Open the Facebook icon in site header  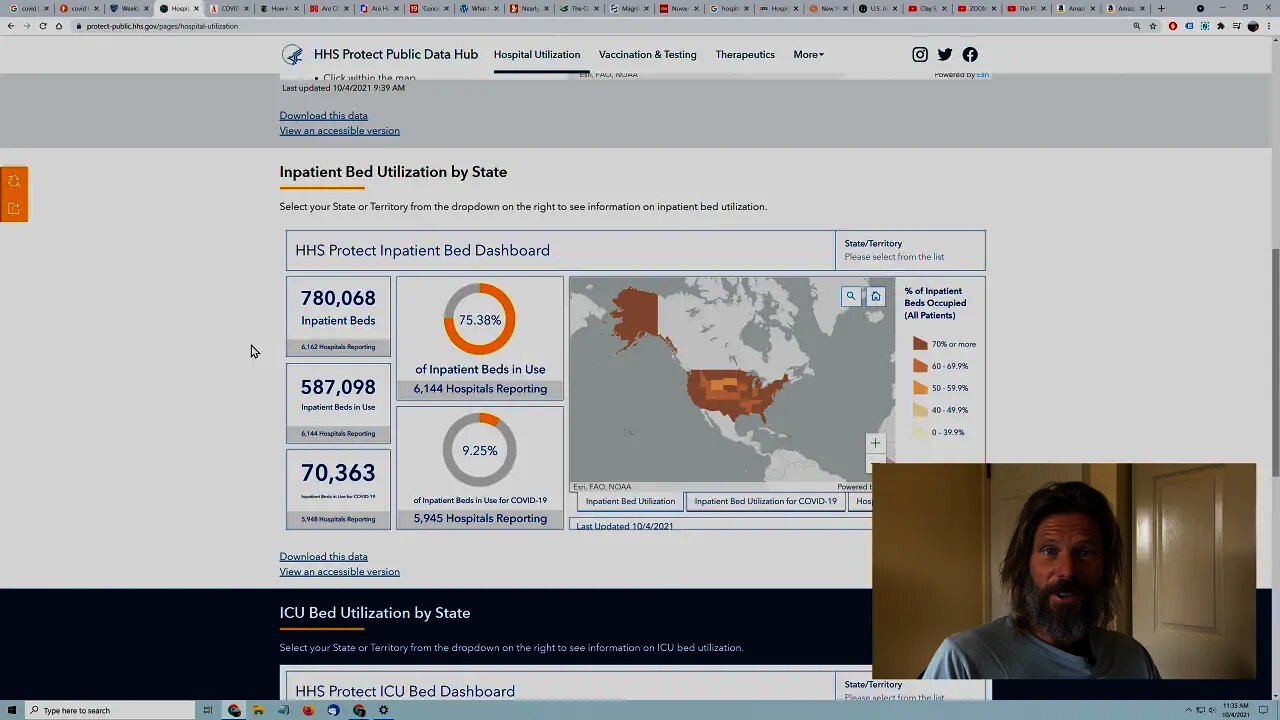click(970, 54)
